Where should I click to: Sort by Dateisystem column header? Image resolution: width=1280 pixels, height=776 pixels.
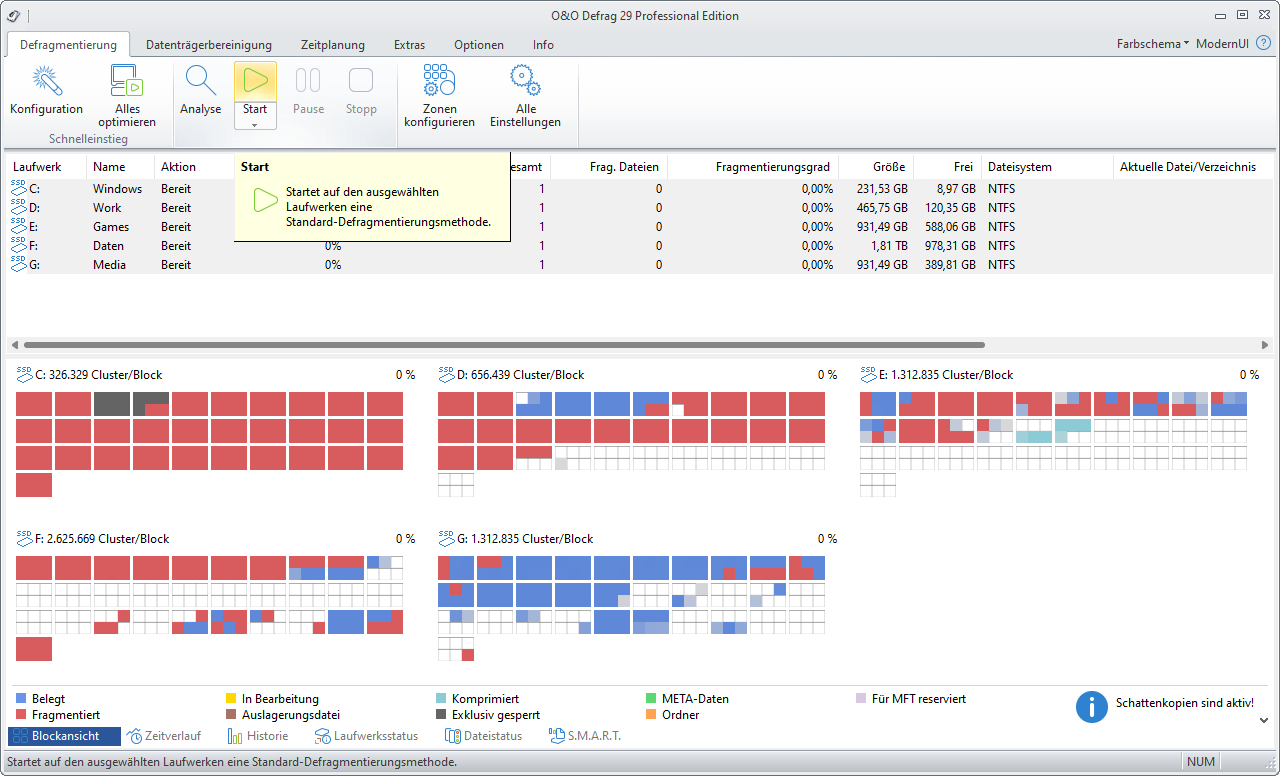[1047, 167]
